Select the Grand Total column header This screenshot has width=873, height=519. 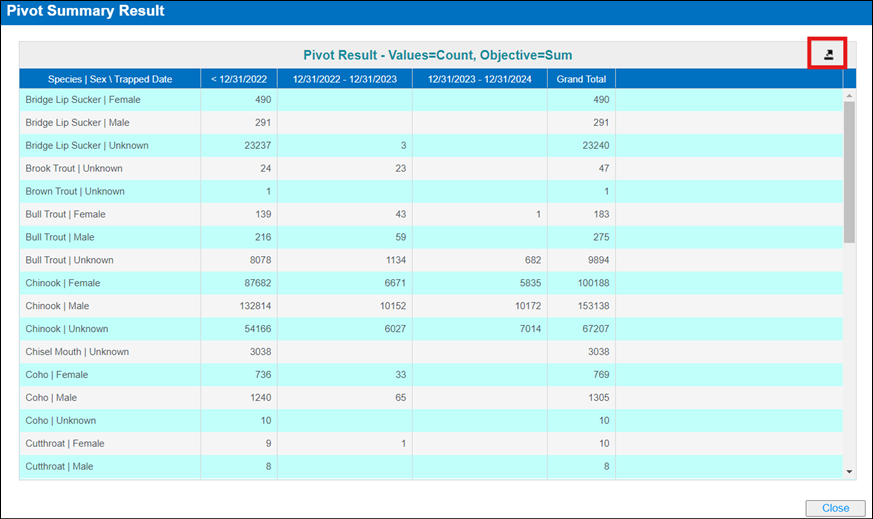pyautogui.click(x=581, y=79)
